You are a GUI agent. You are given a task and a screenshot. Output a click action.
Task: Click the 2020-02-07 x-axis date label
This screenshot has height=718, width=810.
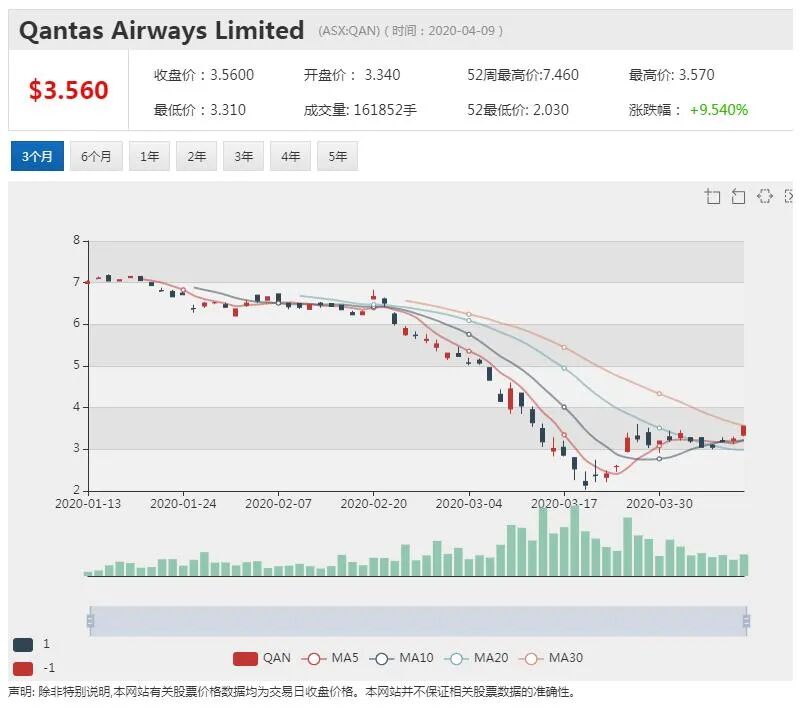click(x=278, y=504)
